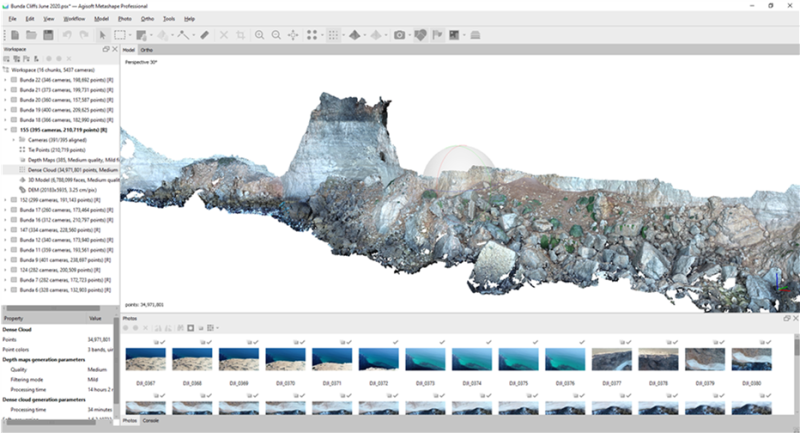Open the Workflow menu
This screenshot has width=800, height=433.
click(74, 19)
